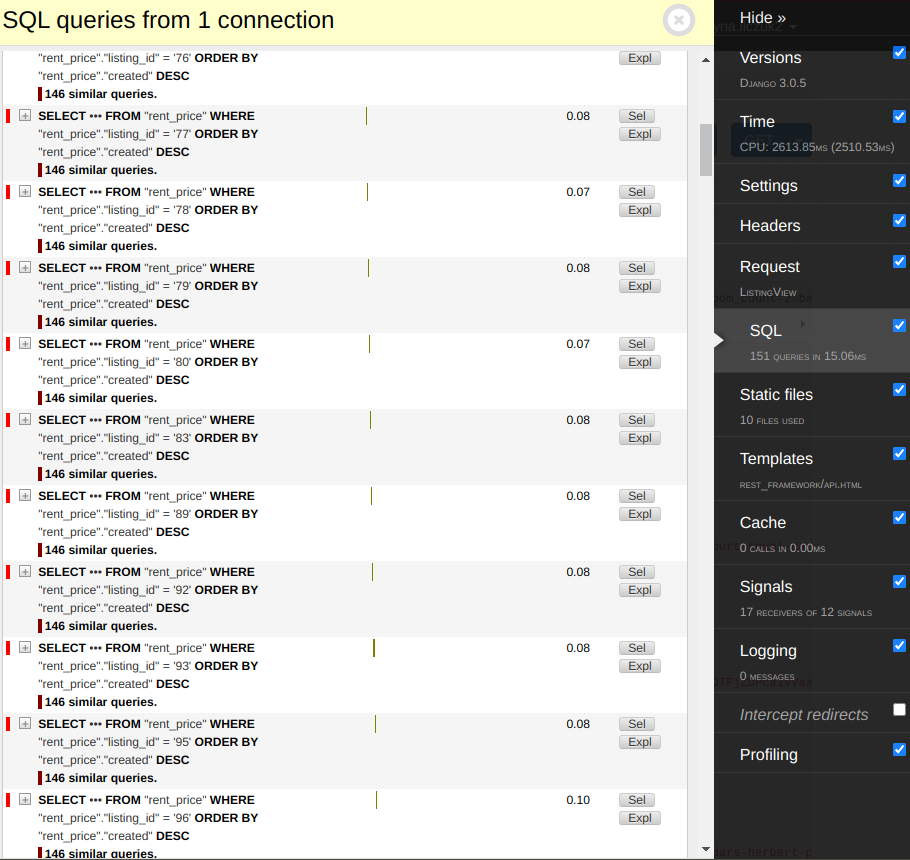Disable the Versions panel checkbox

[899, 53]
